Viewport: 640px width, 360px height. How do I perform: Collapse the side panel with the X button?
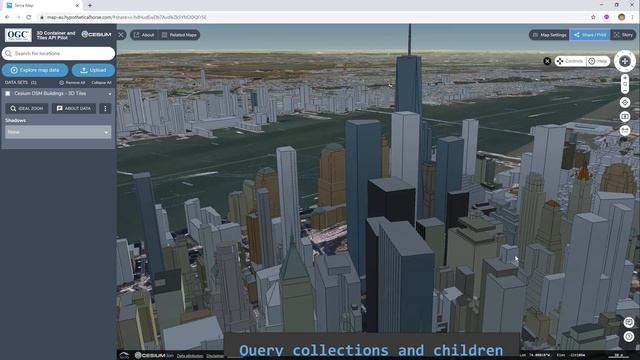[121, 35]
